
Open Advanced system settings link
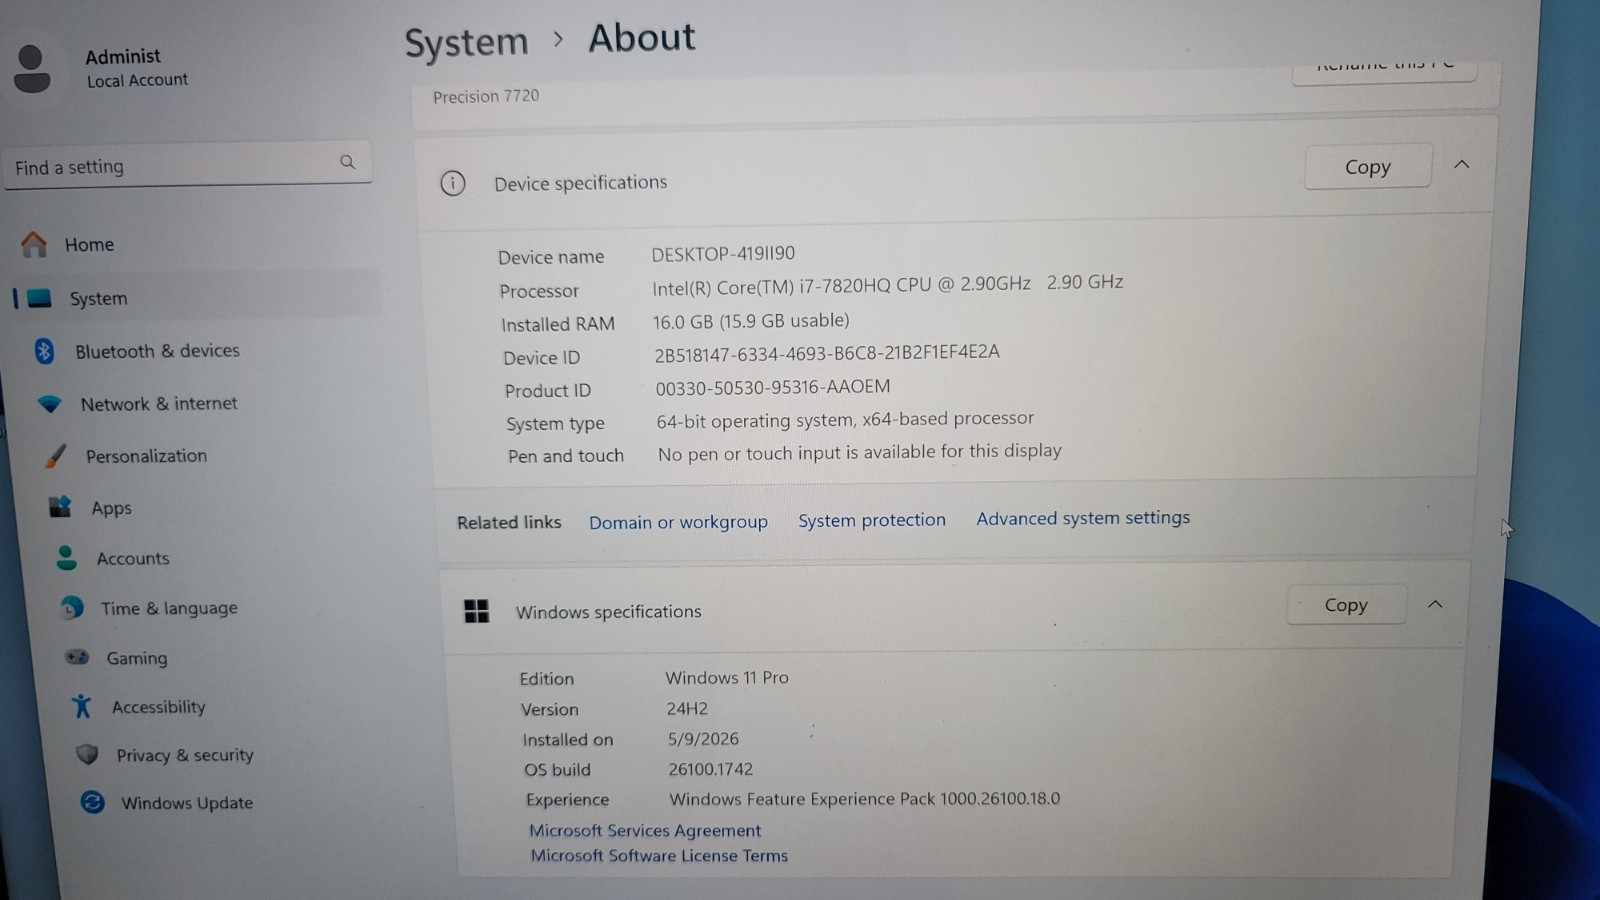[x=1083, y=518]
